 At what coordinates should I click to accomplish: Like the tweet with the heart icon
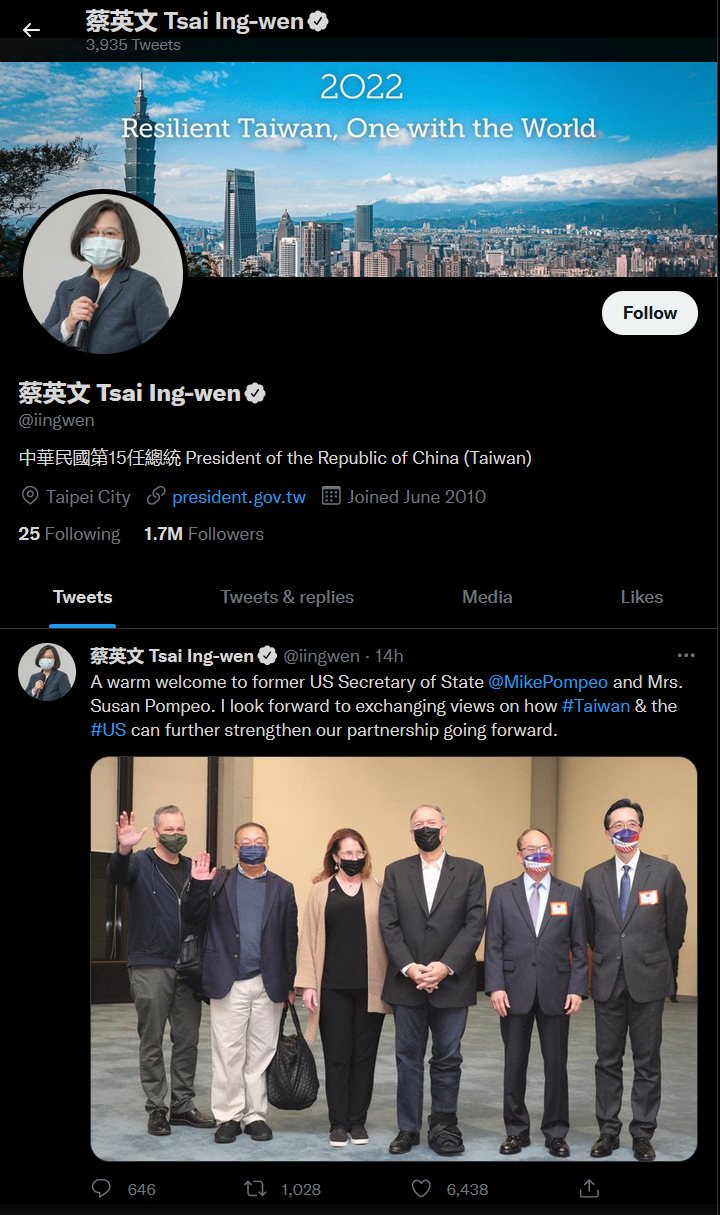click(421, 1188)
